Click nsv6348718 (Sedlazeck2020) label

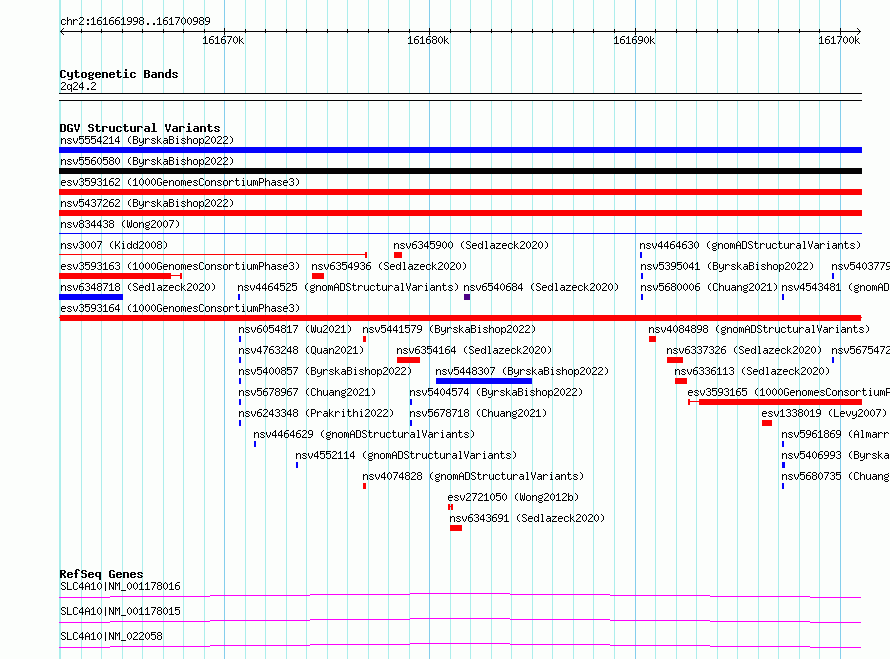[x=138, y=287]
